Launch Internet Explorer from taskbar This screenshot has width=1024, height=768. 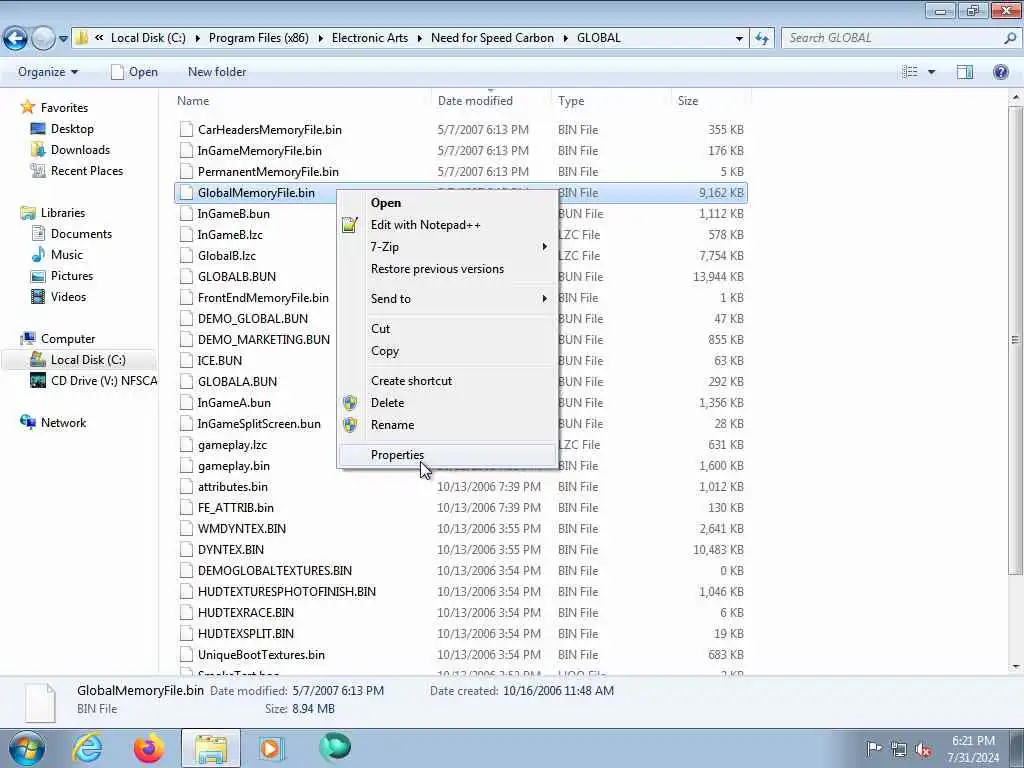(x=87, y=748)
